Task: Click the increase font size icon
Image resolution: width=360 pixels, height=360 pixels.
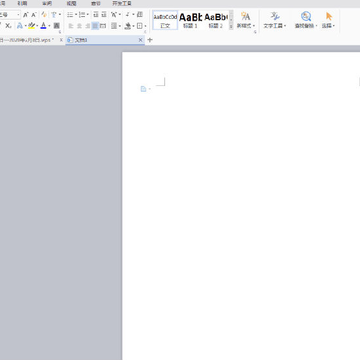Action: (x=25, y=15)
